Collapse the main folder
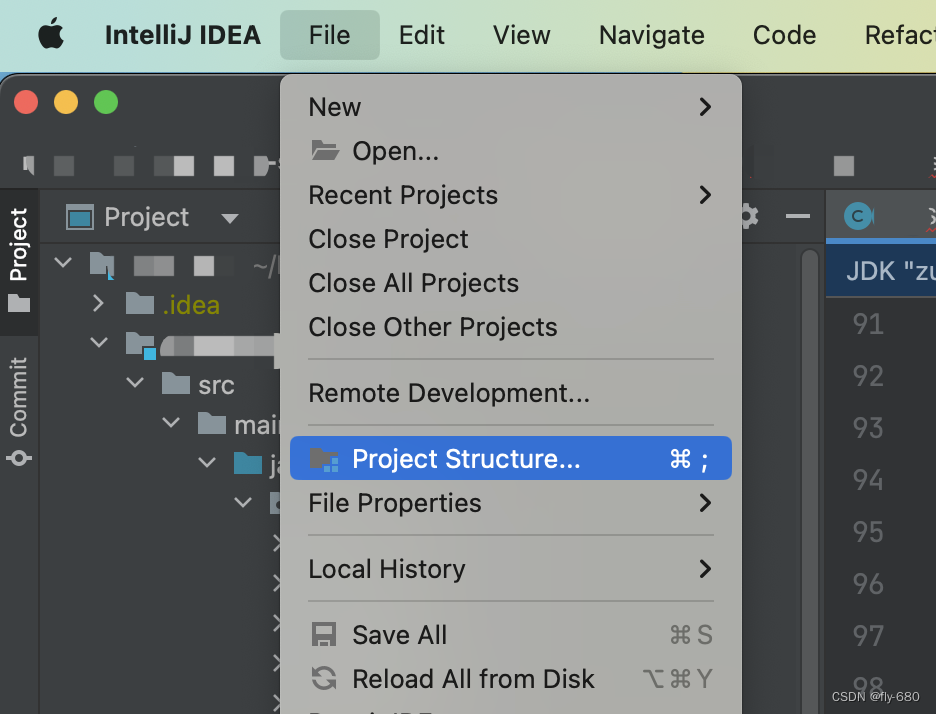 171,422
